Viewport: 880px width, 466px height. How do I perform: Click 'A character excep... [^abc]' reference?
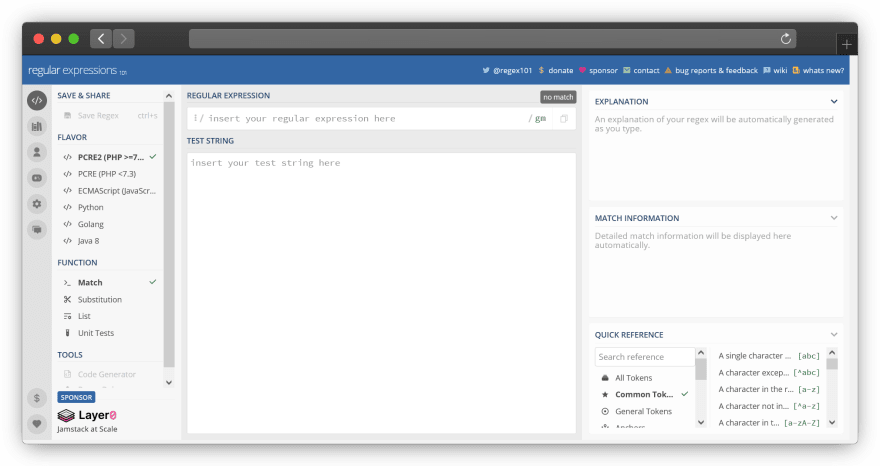tap(768, 372)
